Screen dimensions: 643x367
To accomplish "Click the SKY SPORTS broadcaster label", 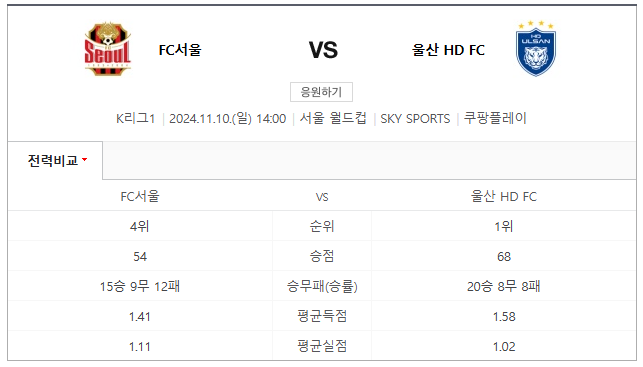I will [415, 119].
